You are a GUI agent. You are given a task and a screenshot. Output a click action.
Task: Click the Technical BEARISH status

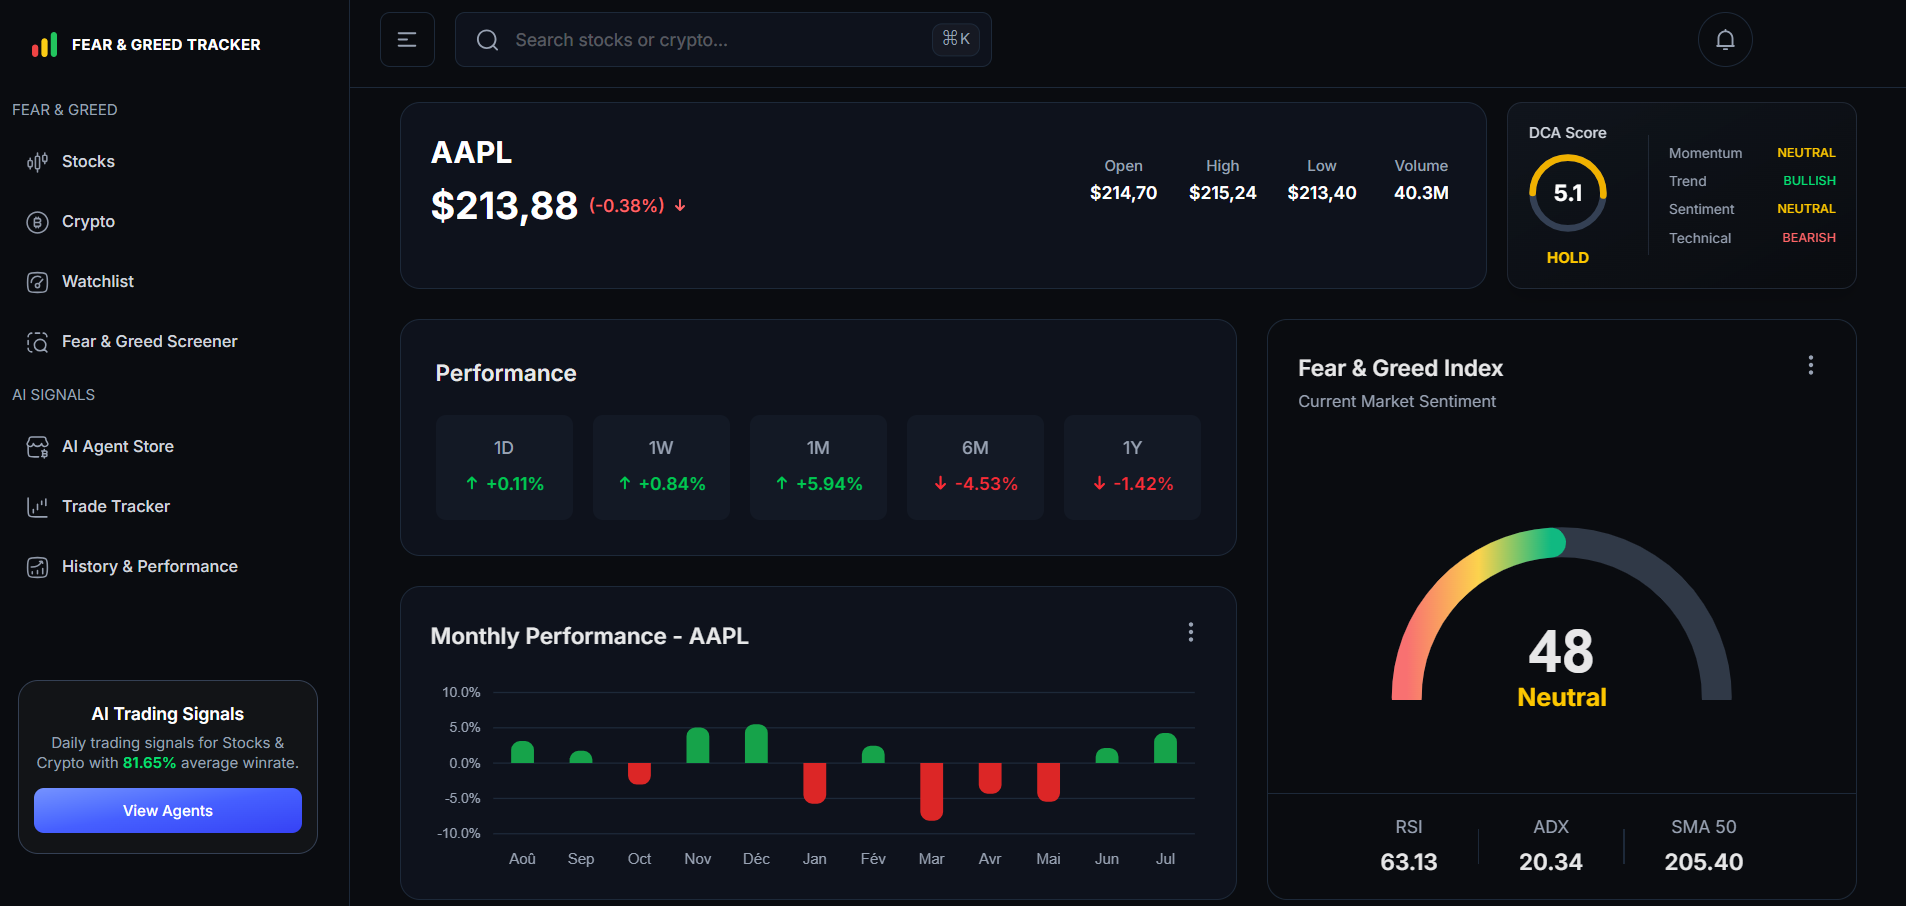point(1808,238)
